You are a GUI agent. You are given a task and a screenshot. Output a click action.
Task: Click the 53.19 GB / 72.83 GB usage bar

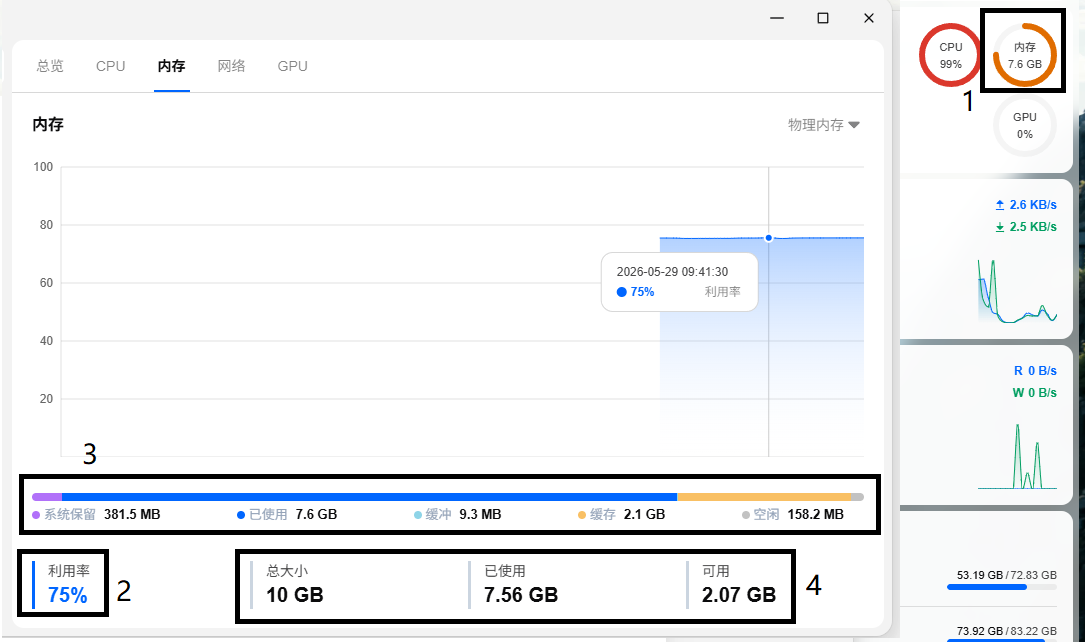tap(1002, 587)
